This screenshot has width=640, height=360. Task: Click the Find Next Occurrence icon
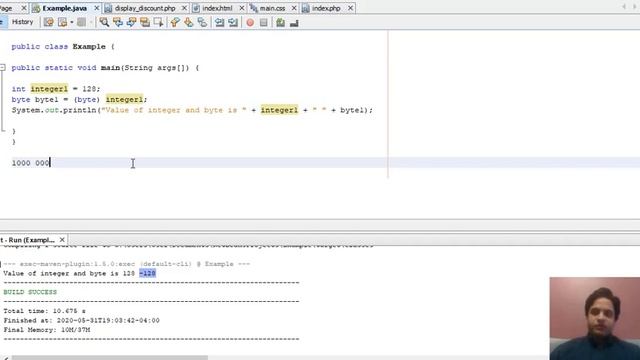pyautogui.click(x=131, y=22)
